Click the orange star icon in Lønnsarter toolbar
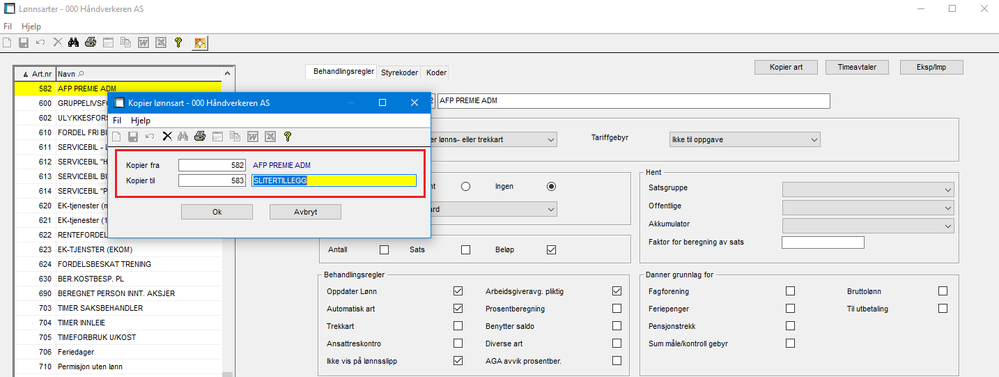The image size is (999, 377). coord(199,43)
